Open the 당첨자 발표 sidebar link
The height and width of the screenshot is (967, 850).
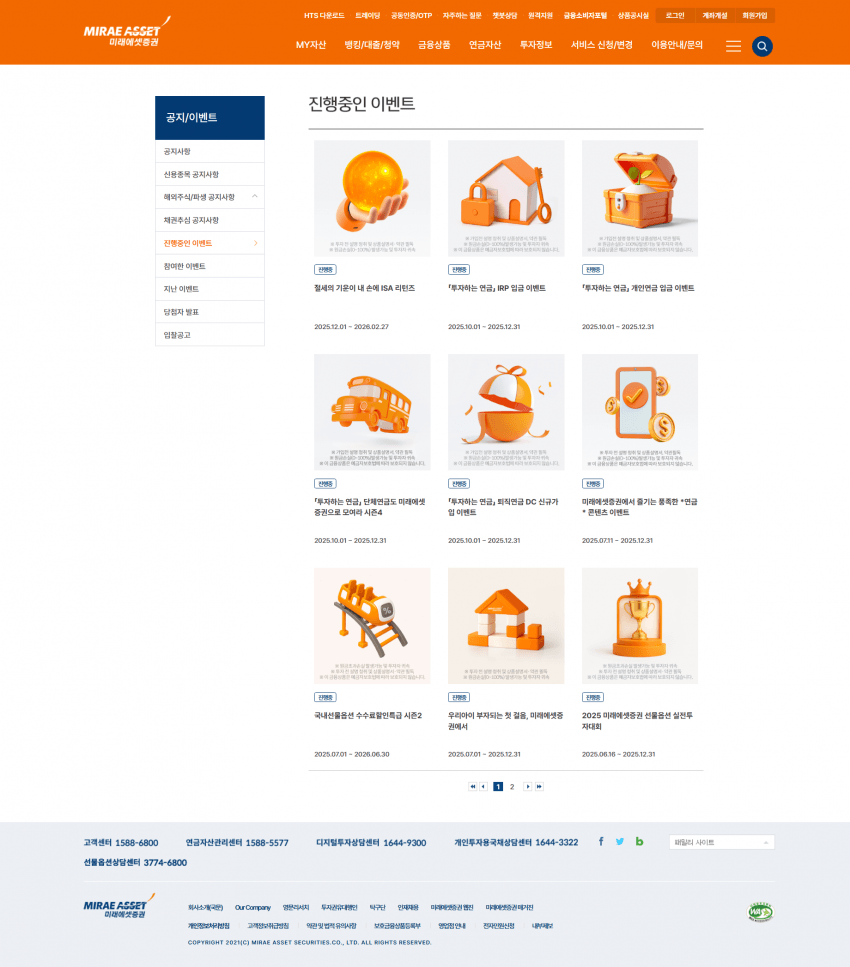pyautogui.click(x=182, y=312)
